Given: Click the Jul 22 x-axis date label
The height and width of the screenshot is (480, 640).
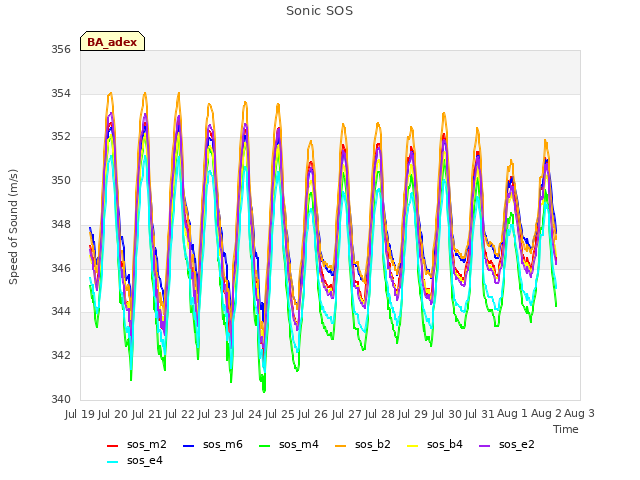Looking at the screenshot, I should tap(180, 414).
